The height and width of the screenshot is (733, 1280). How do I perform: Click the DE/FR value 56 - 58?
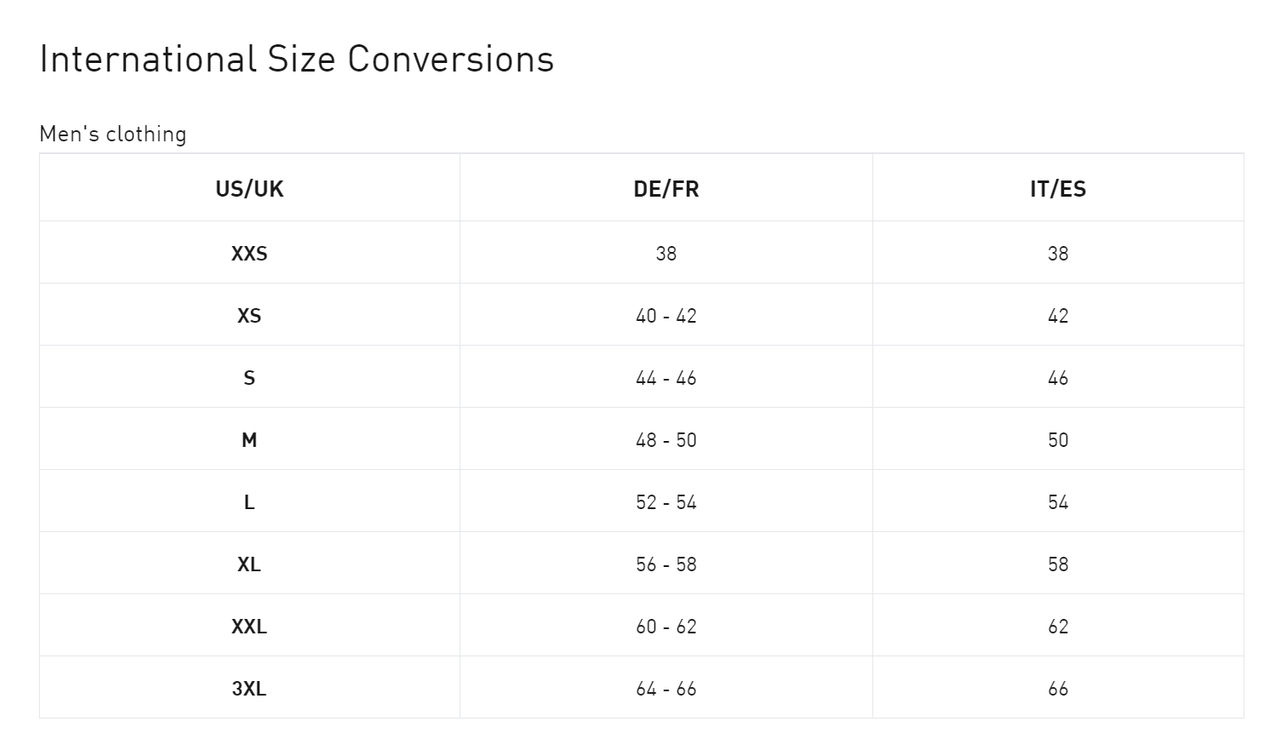coord(666,564)
